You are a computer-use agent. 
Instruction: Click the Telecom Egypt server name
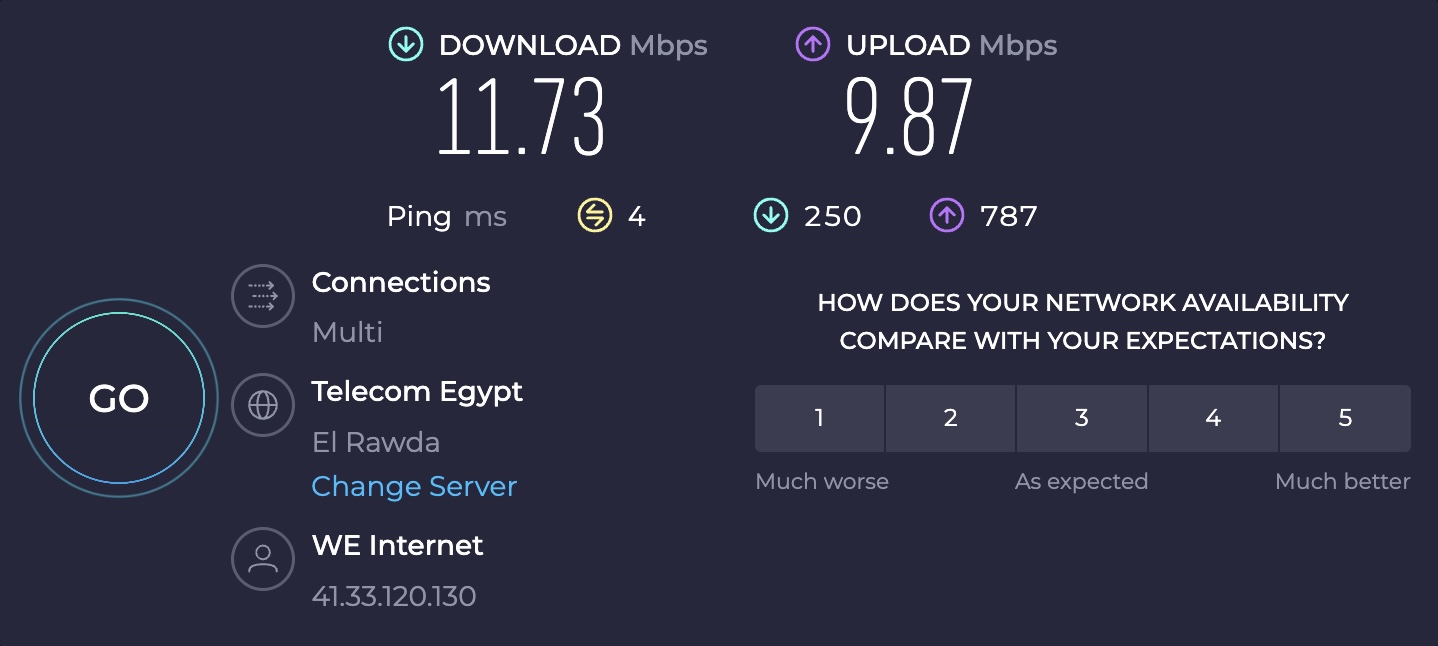(x=417, y=391)
